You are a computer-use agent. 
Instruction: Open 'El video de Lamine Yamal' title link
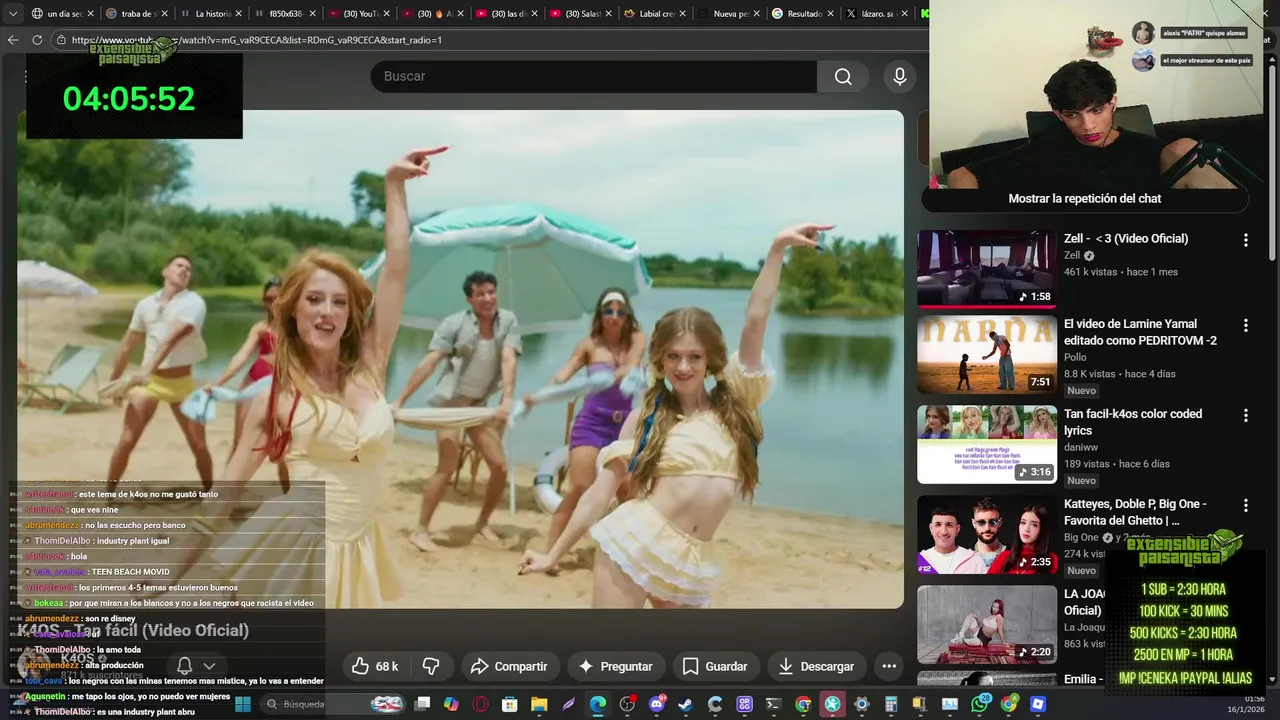pyautogui.click(x=1140, y=332)
